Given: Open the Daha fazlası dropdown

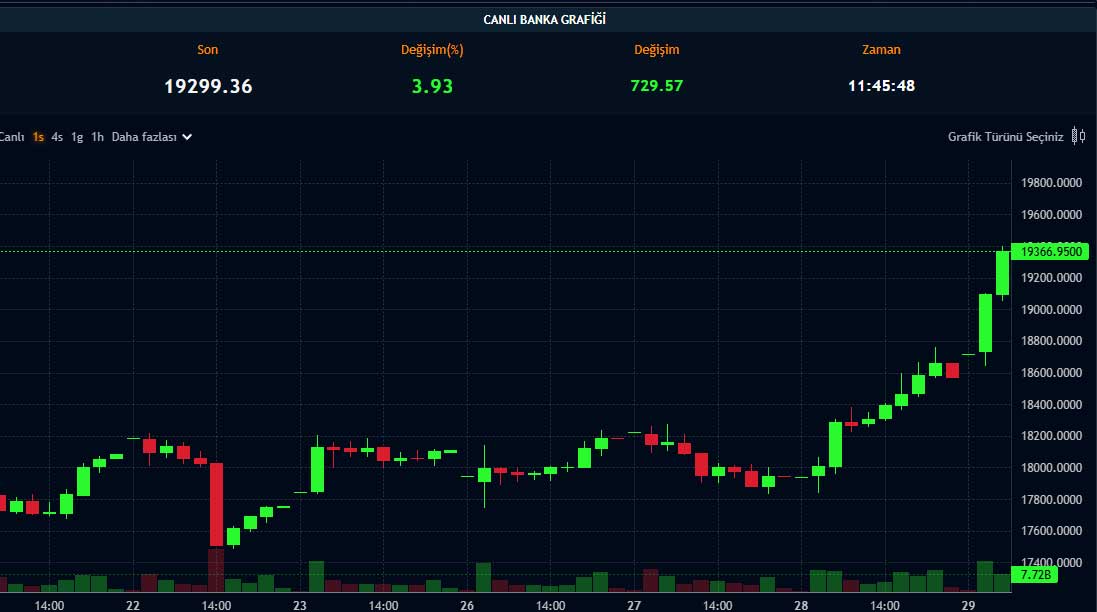Looking at the screenshot, I should pos(144,137).
